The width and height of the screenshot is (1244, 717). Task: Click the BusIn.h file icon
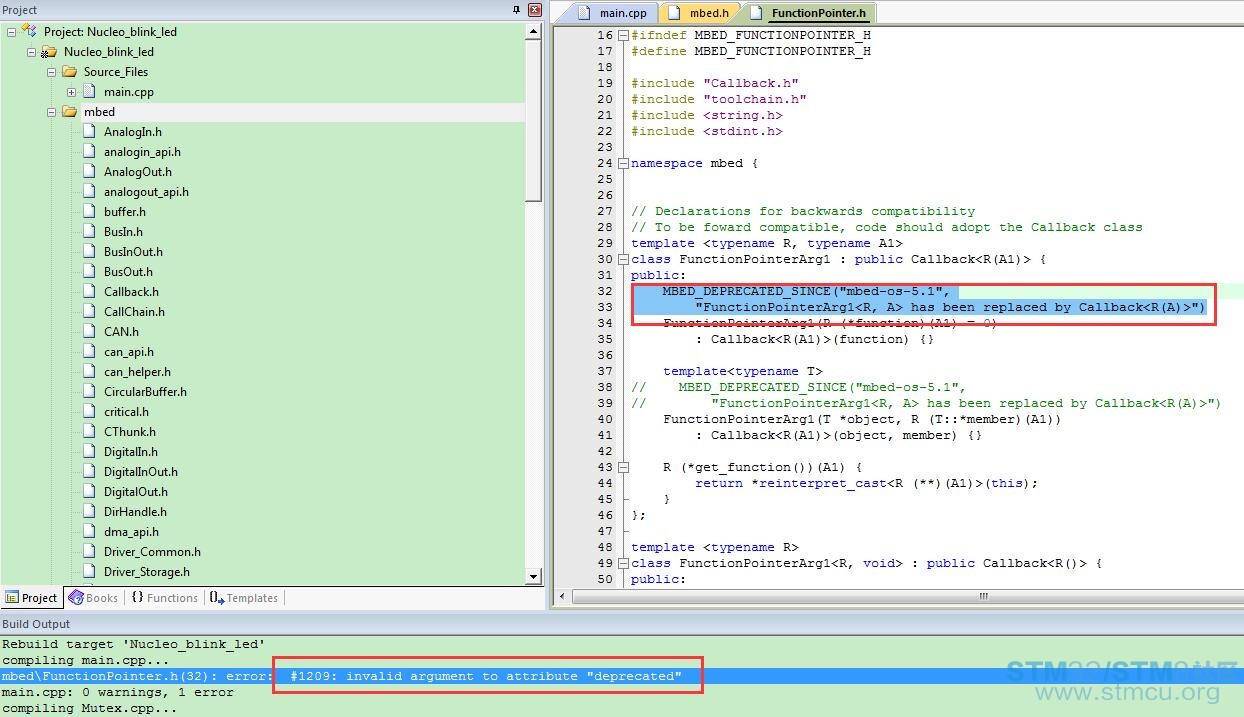pyautogui.click(x=90, y=232)
